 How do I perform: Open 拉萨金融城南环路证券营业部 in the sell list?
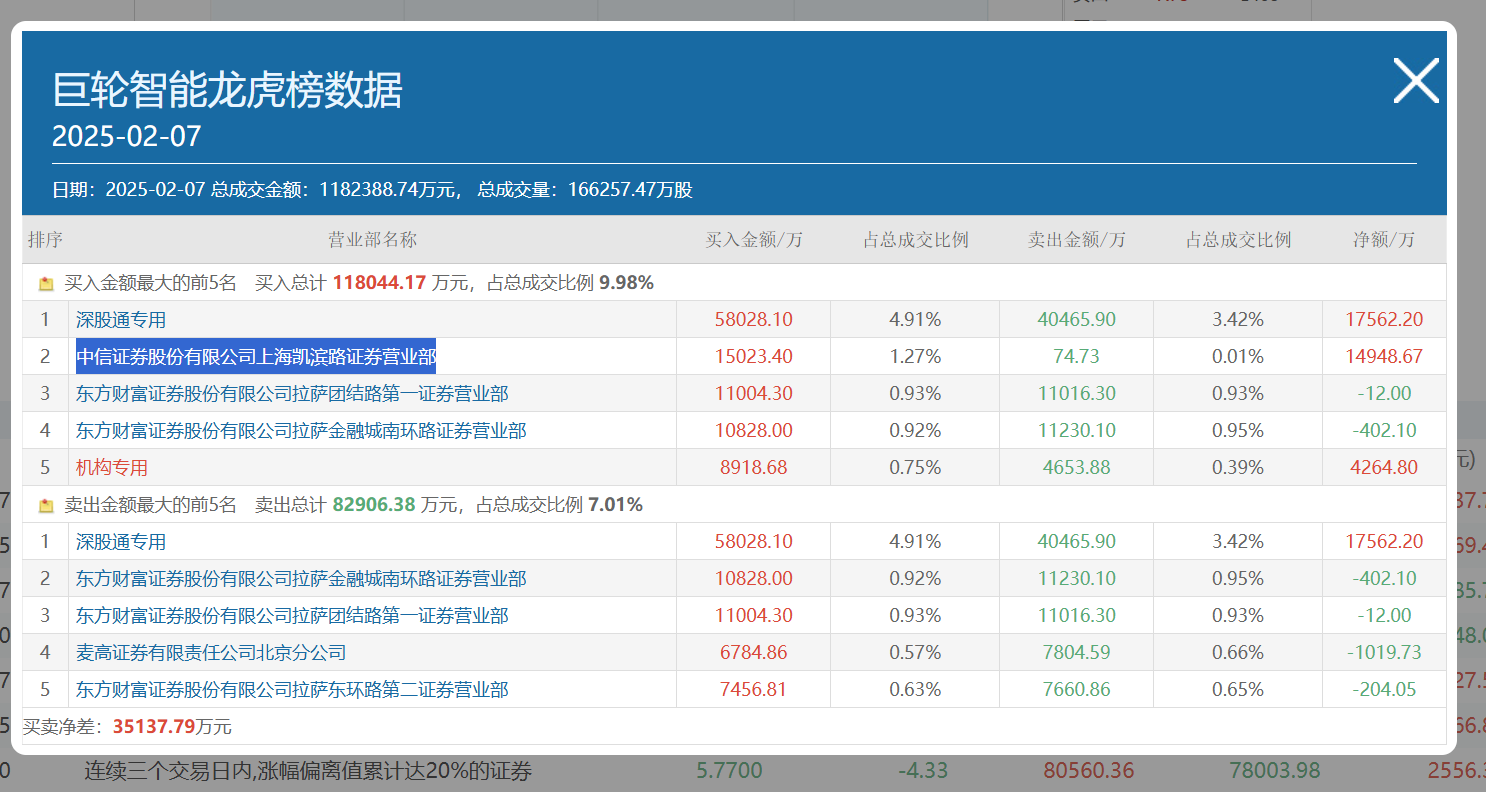[x=301, y=579]
